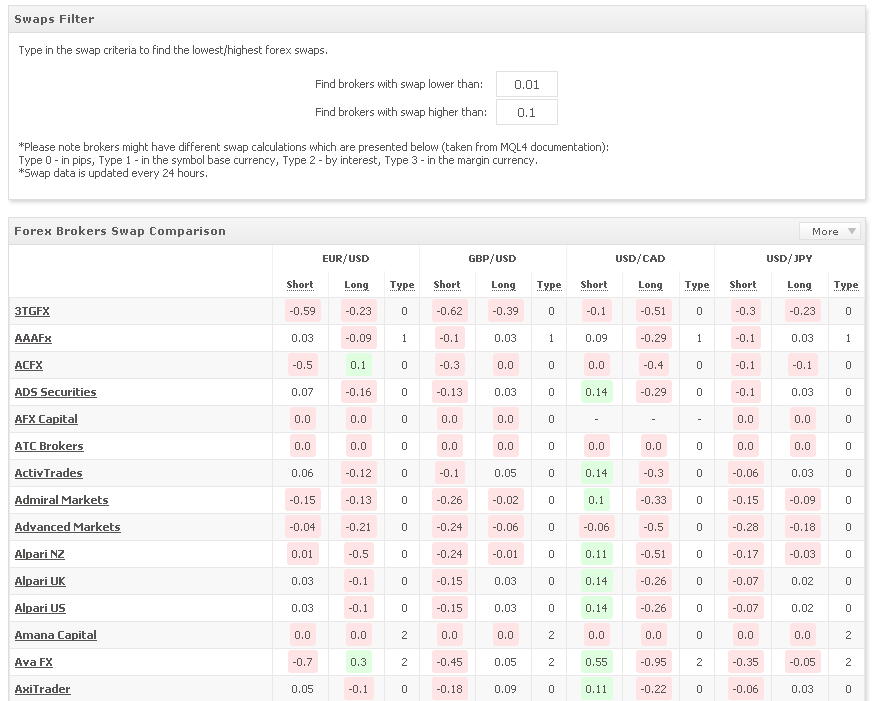Open the Alpari NZ broker link
875x701 pixels.
(39, 554)
